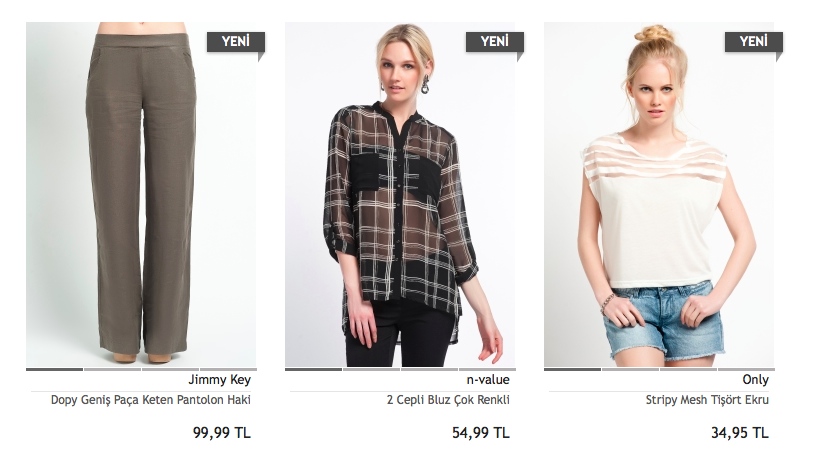Screen dimensions: 814x451
Task: Open the khaki wide-leg trousers product photo
Action: [141, 195]
